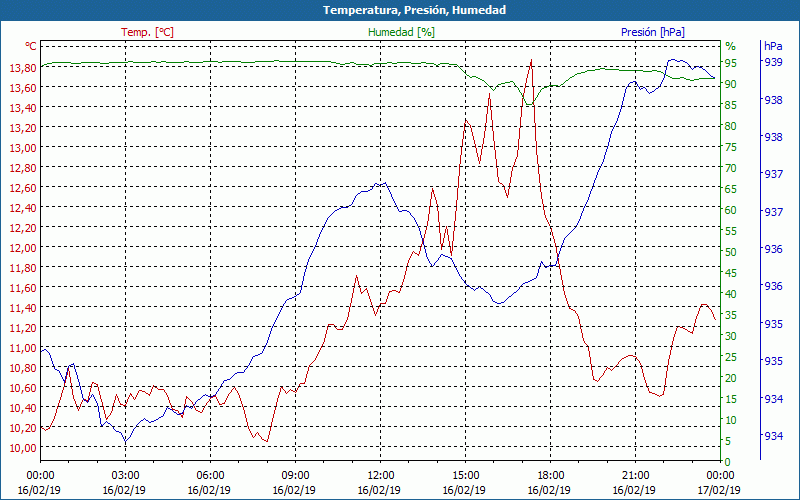Click temperature axis value "12,80"
This screenshot has width=800, height=500.
(22, 168)
